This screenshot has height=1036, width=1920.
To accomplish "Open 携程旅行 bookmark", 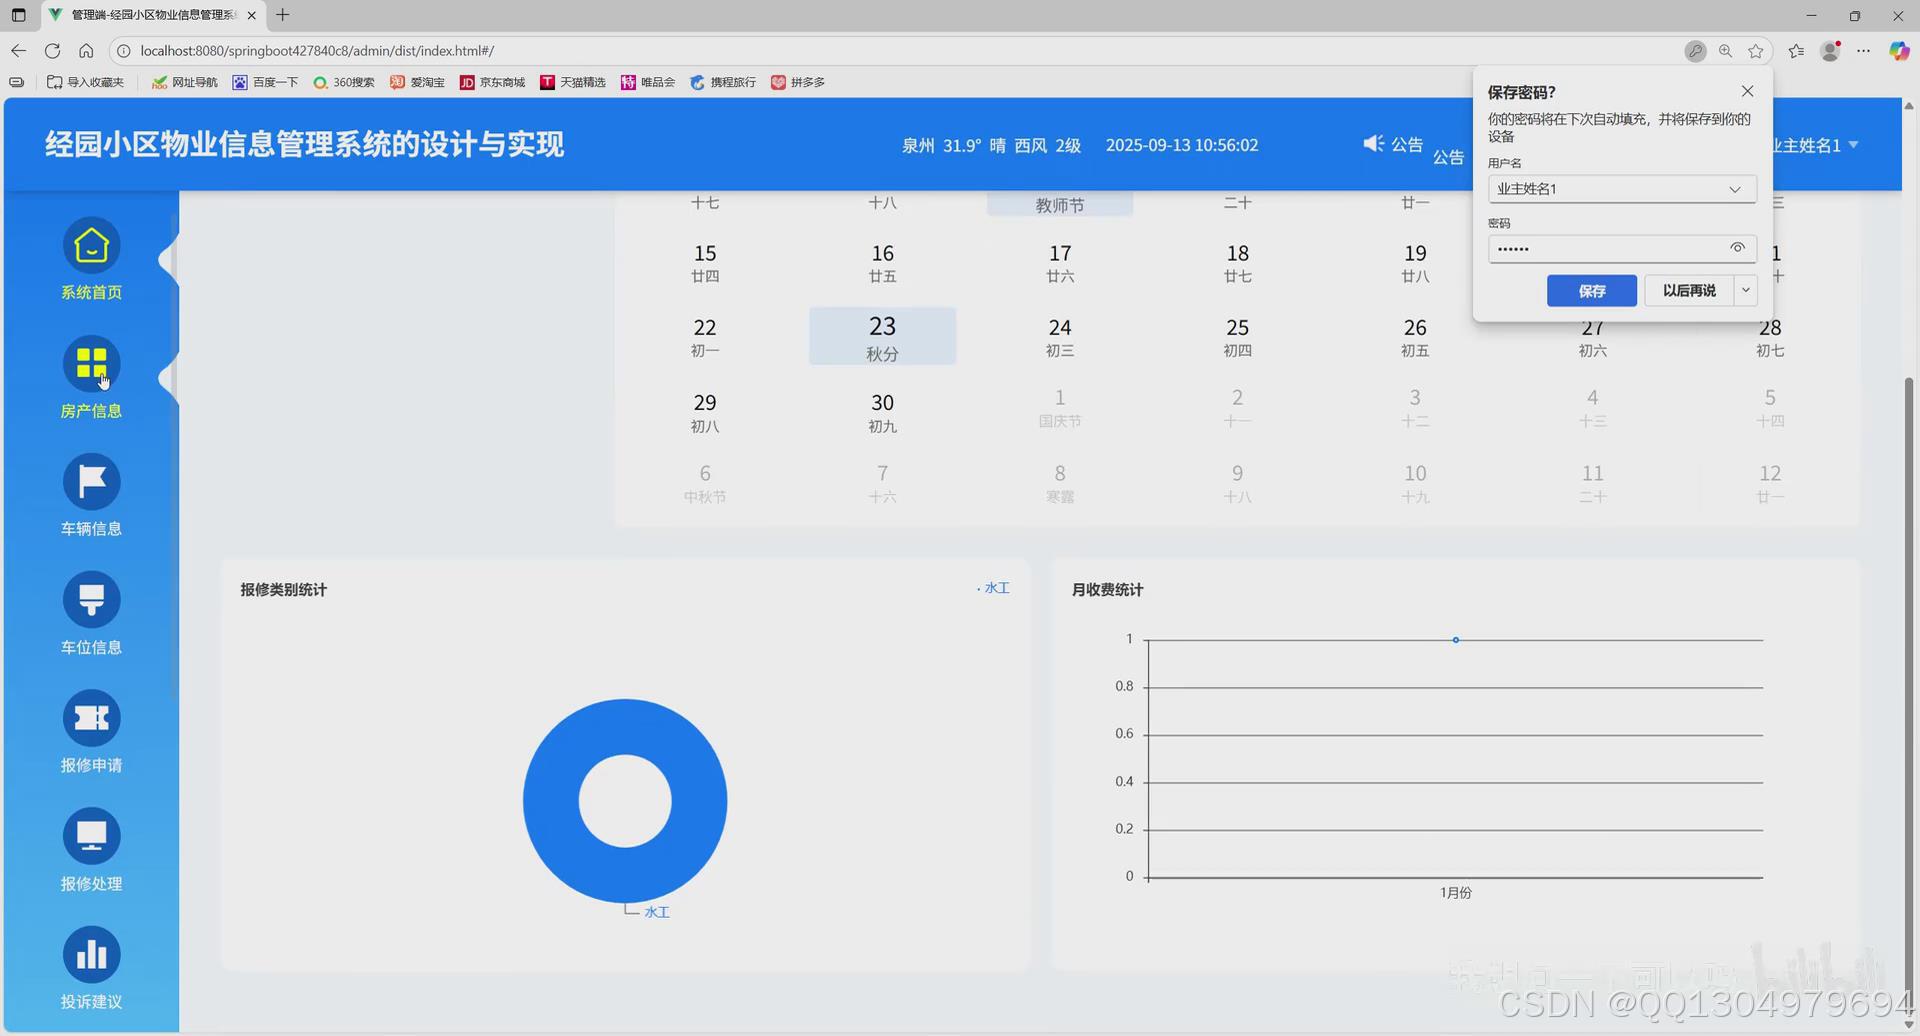I will (x=723, y=82).
